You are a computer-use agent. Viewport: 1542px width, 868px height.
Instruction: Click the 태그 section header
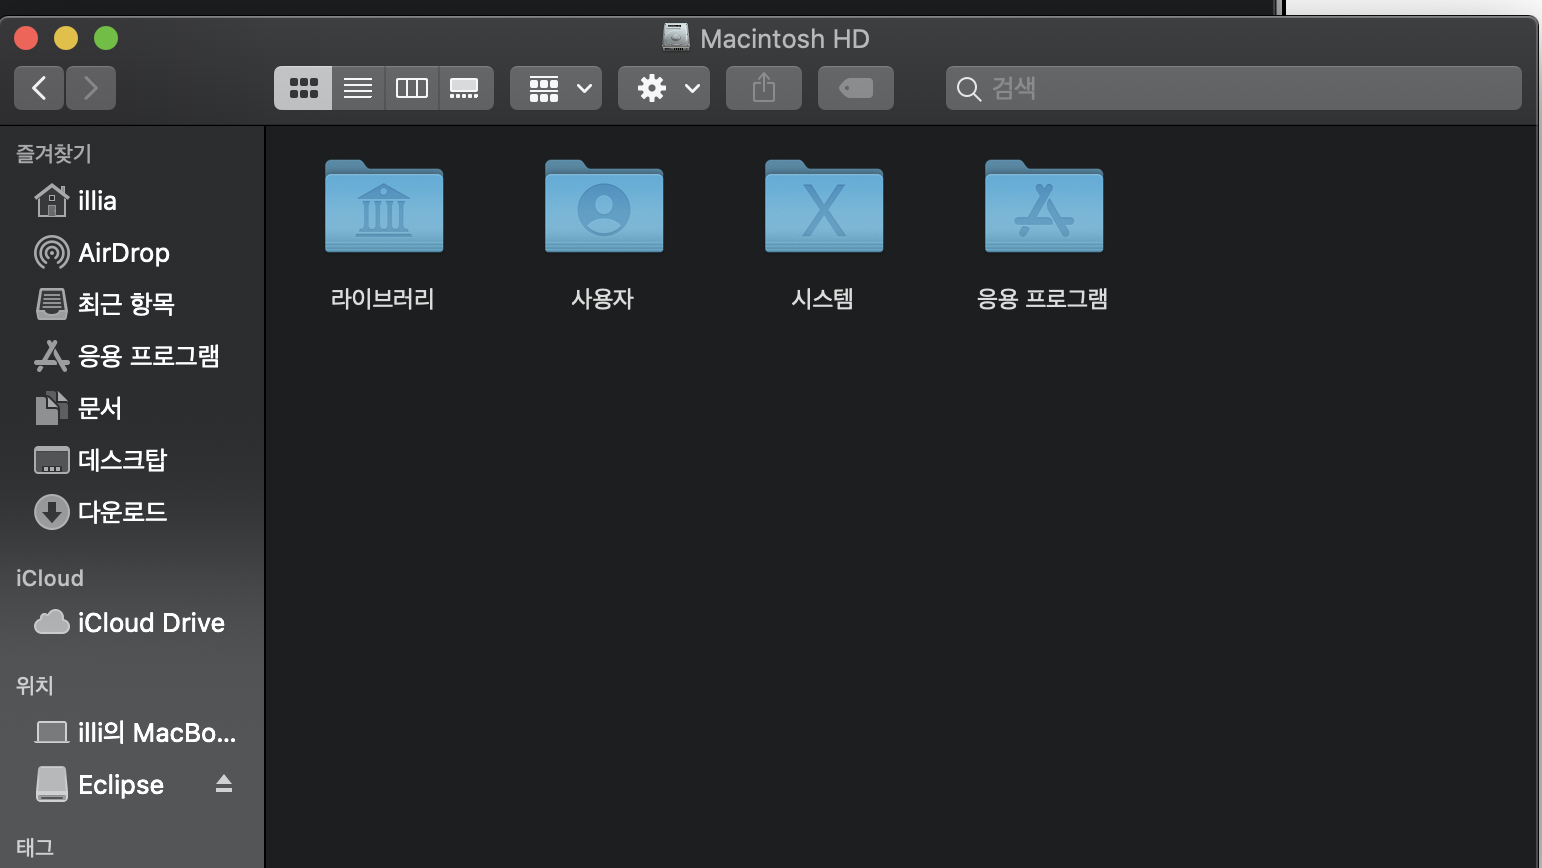(35, 847)
